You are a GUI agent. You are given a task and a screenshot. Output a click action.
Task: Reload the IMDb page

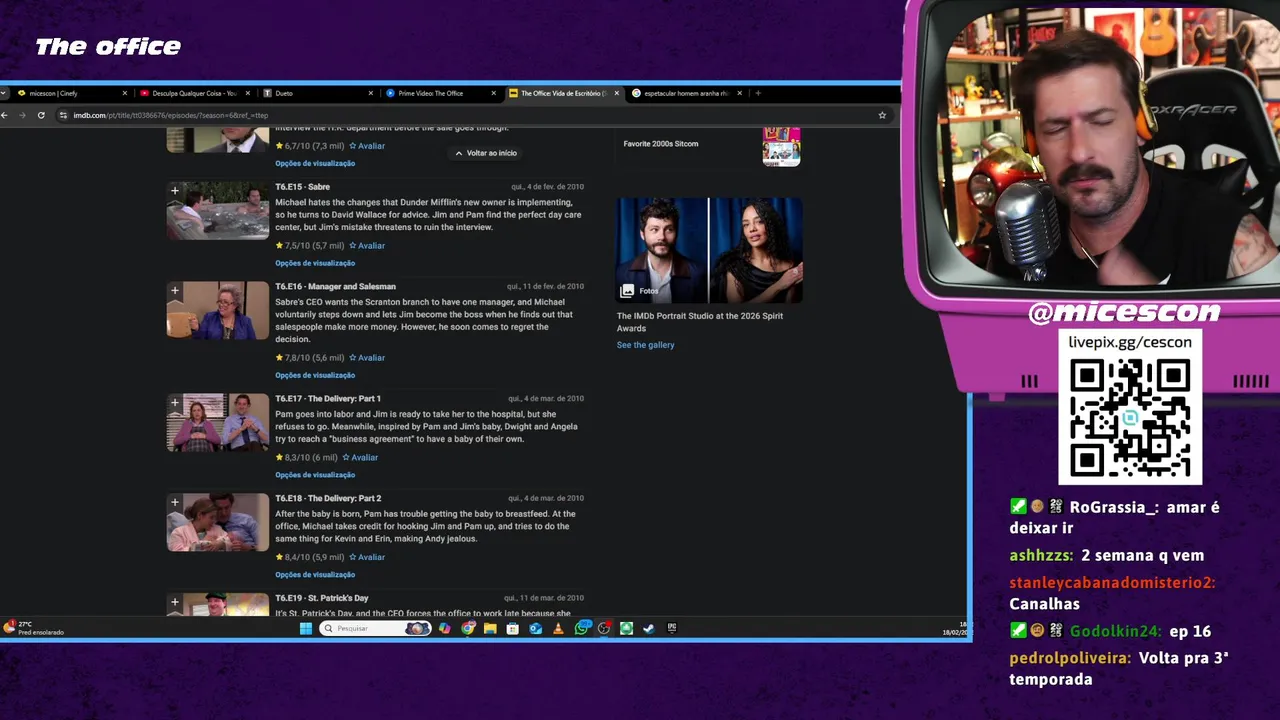(x=41, y=115)
